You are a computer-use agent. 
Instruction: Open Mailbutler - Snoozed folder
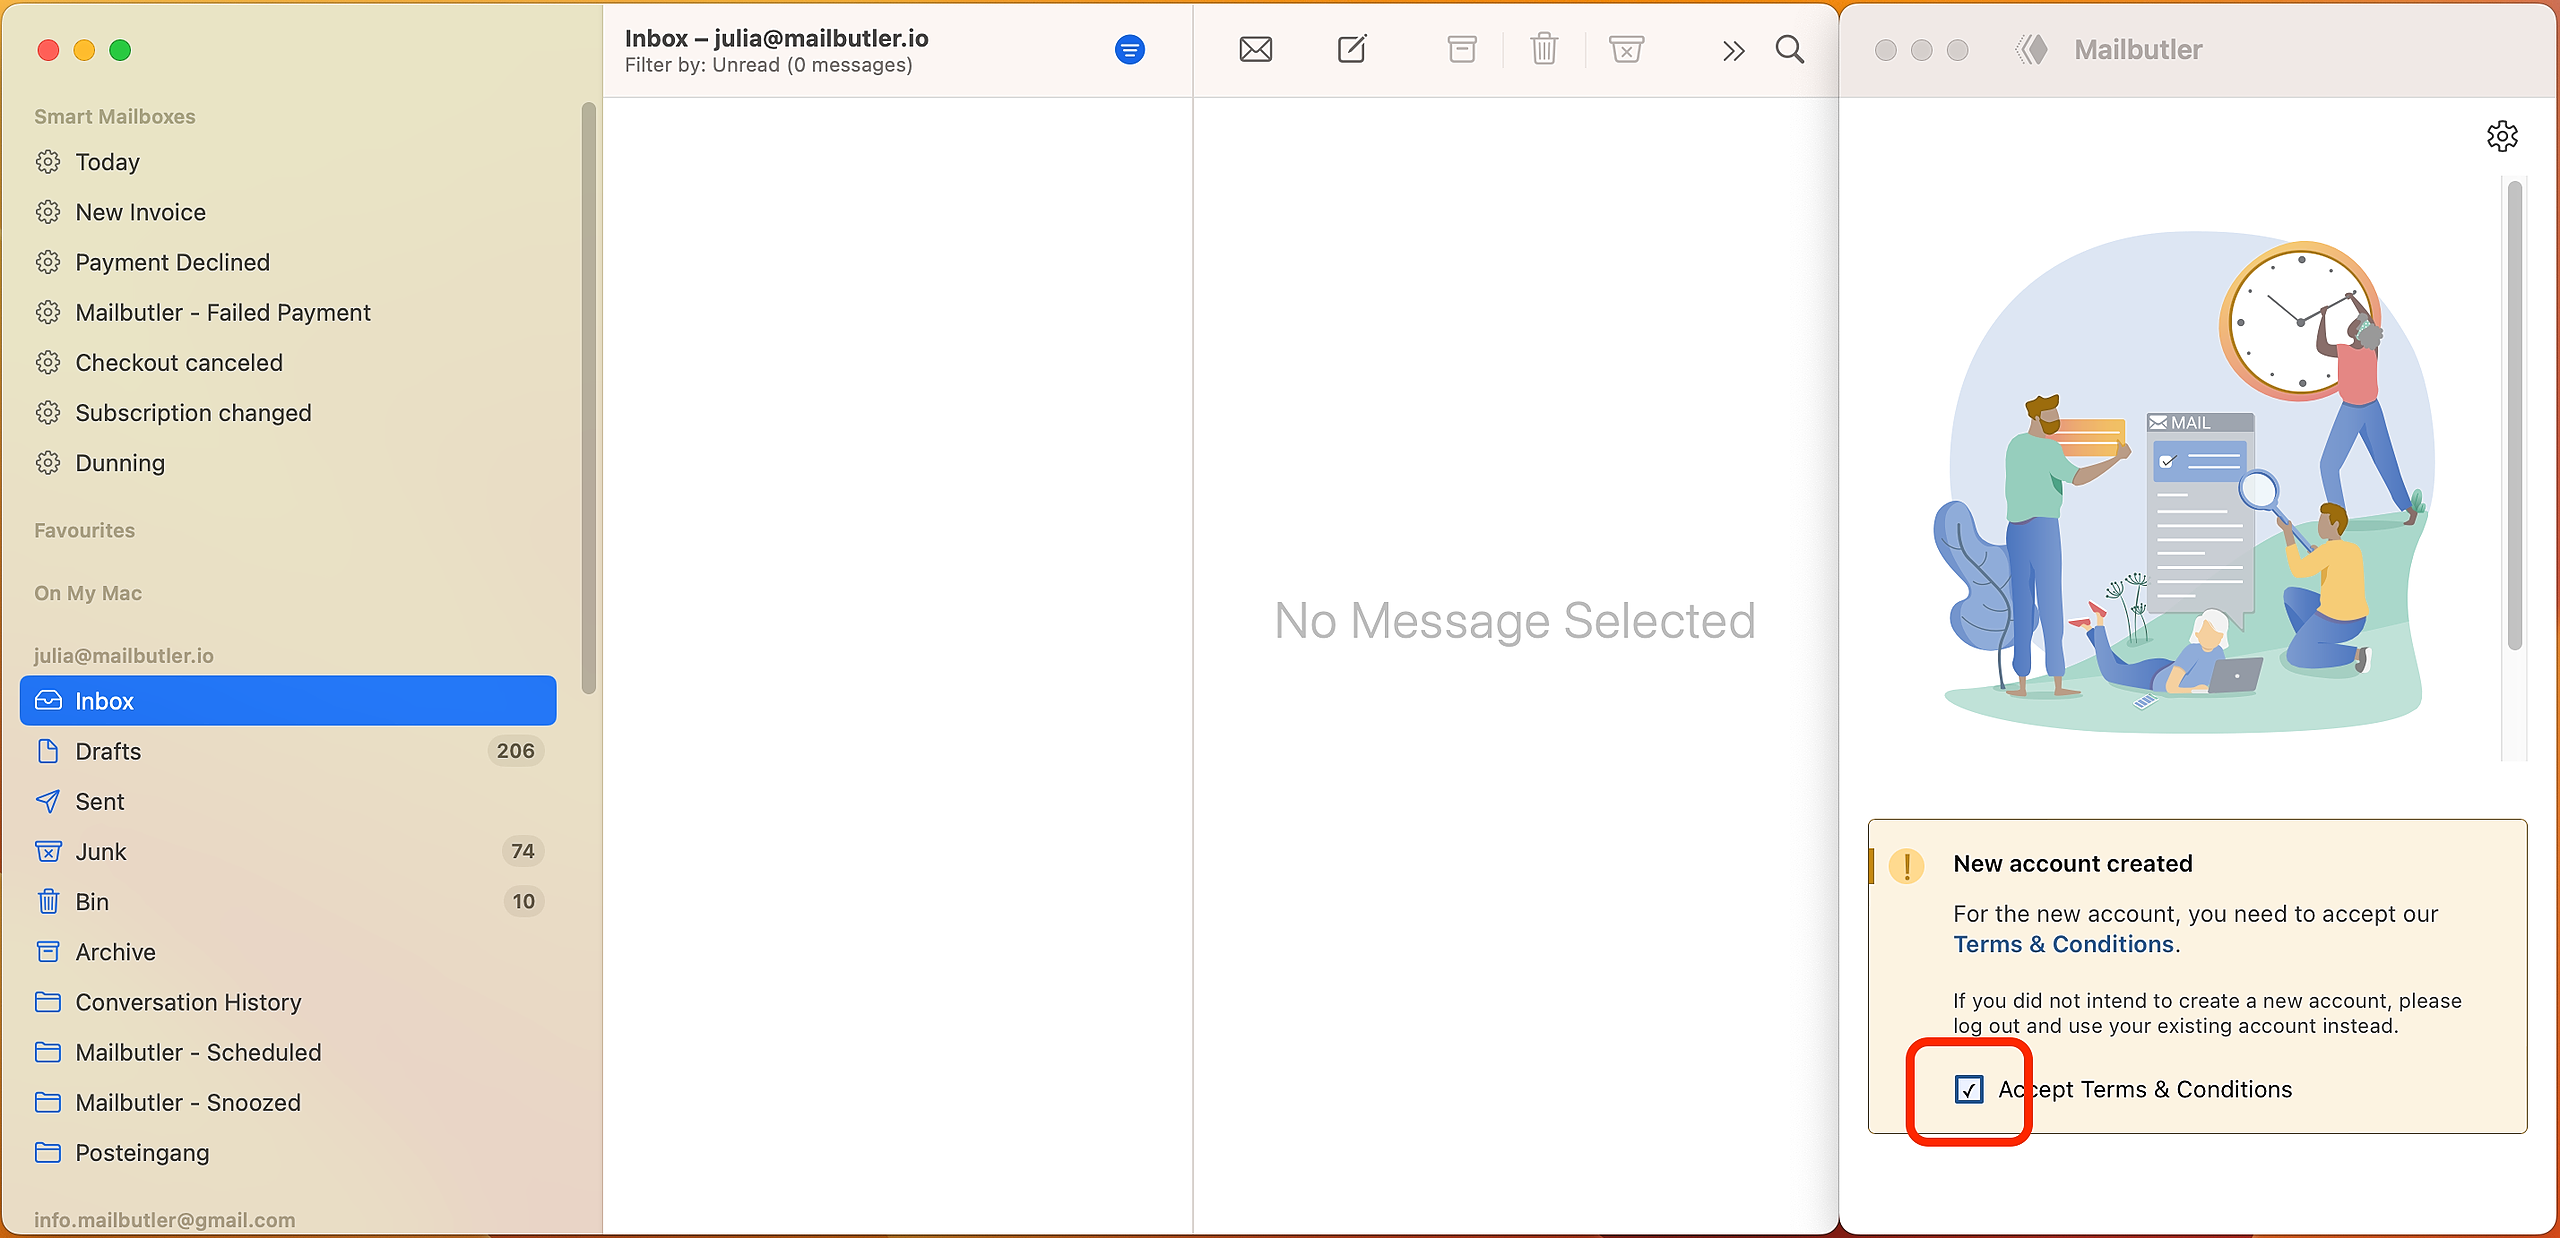(x=288, y=1102)
